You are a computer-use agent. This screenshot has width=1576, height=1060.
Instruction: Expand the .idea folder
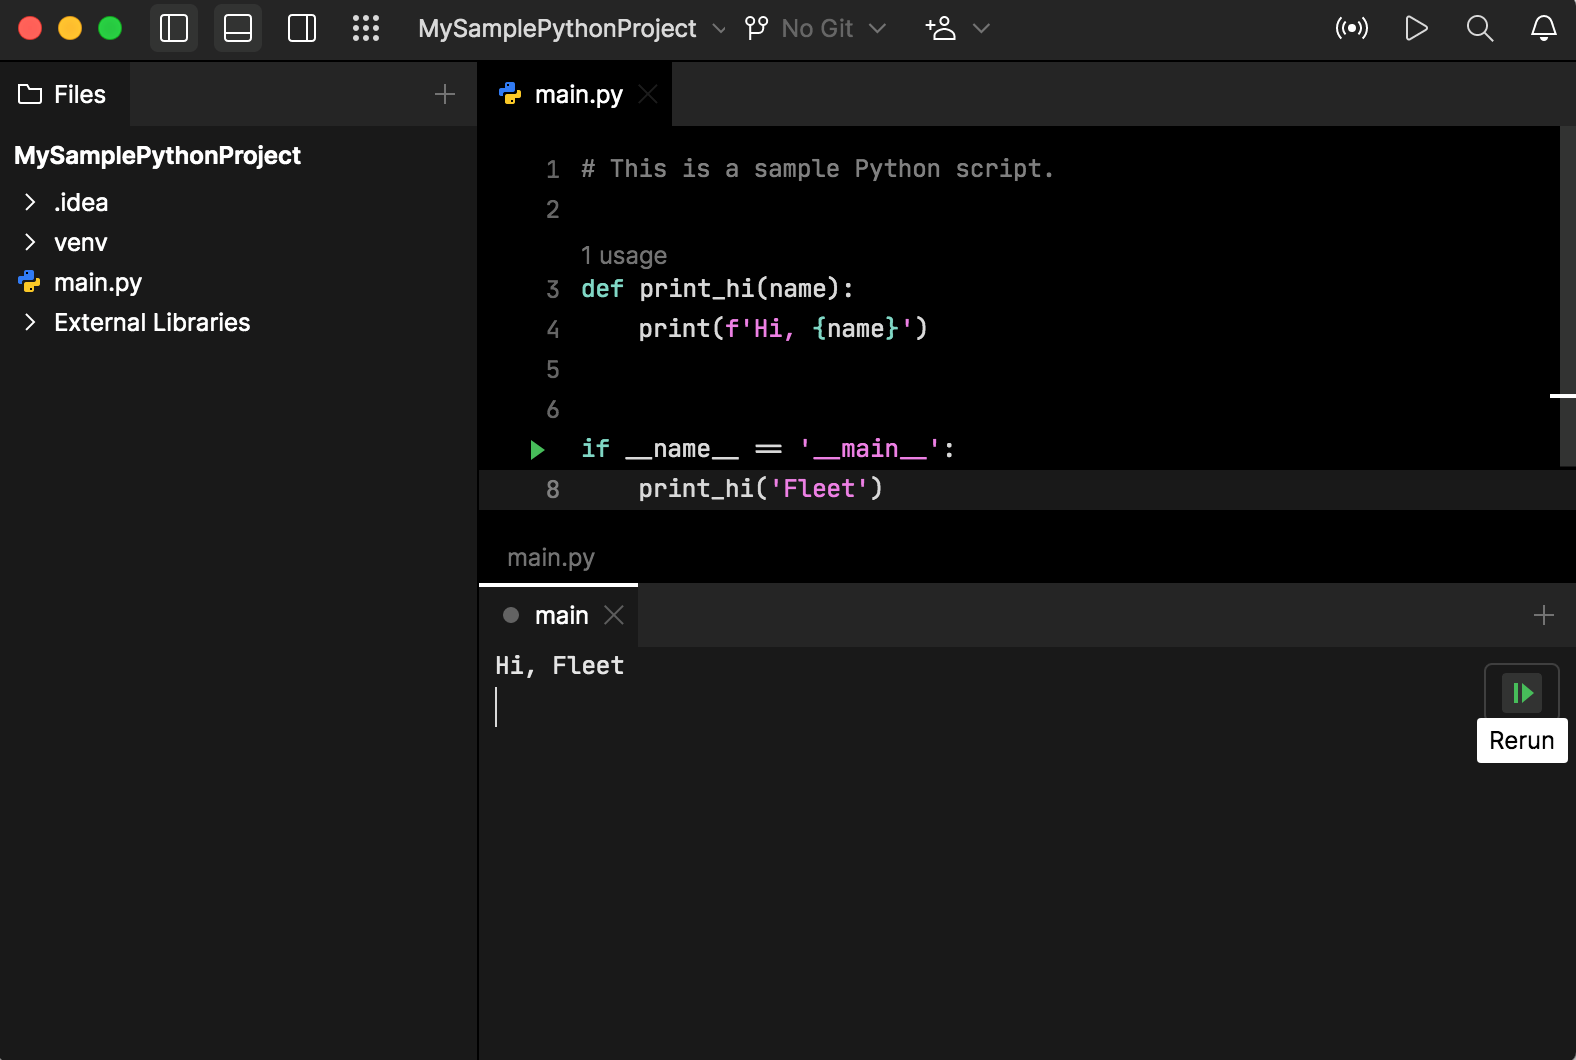(x=30, y=202)
